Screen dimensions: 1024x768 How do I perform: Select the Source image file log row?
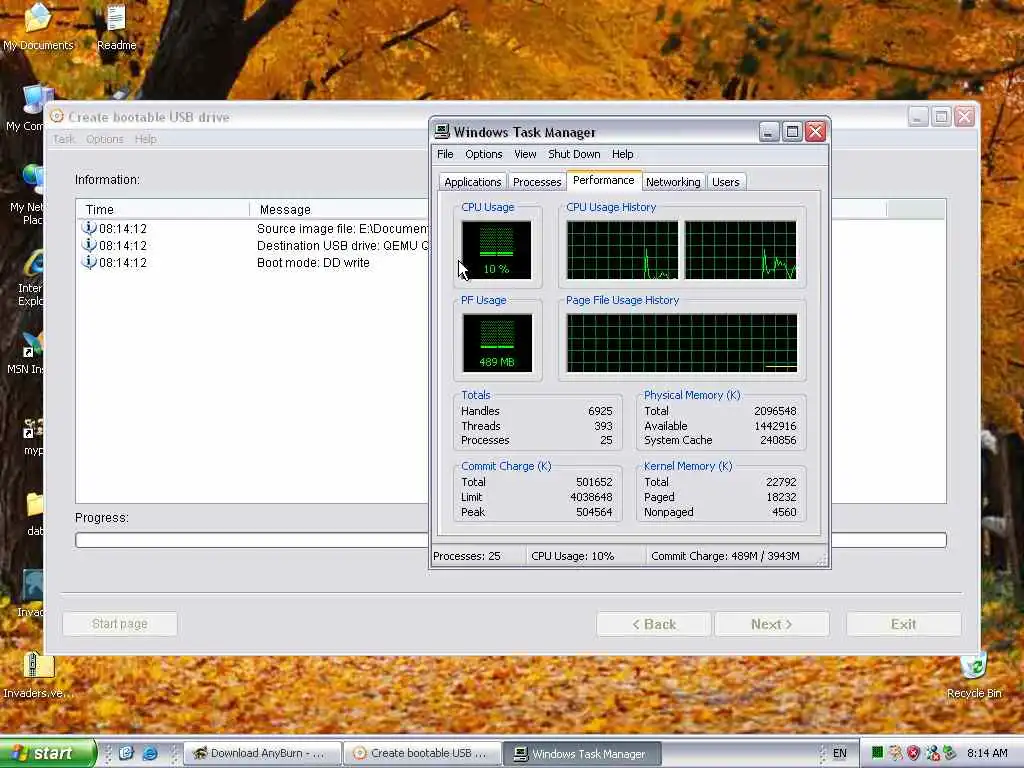[253, 229]
